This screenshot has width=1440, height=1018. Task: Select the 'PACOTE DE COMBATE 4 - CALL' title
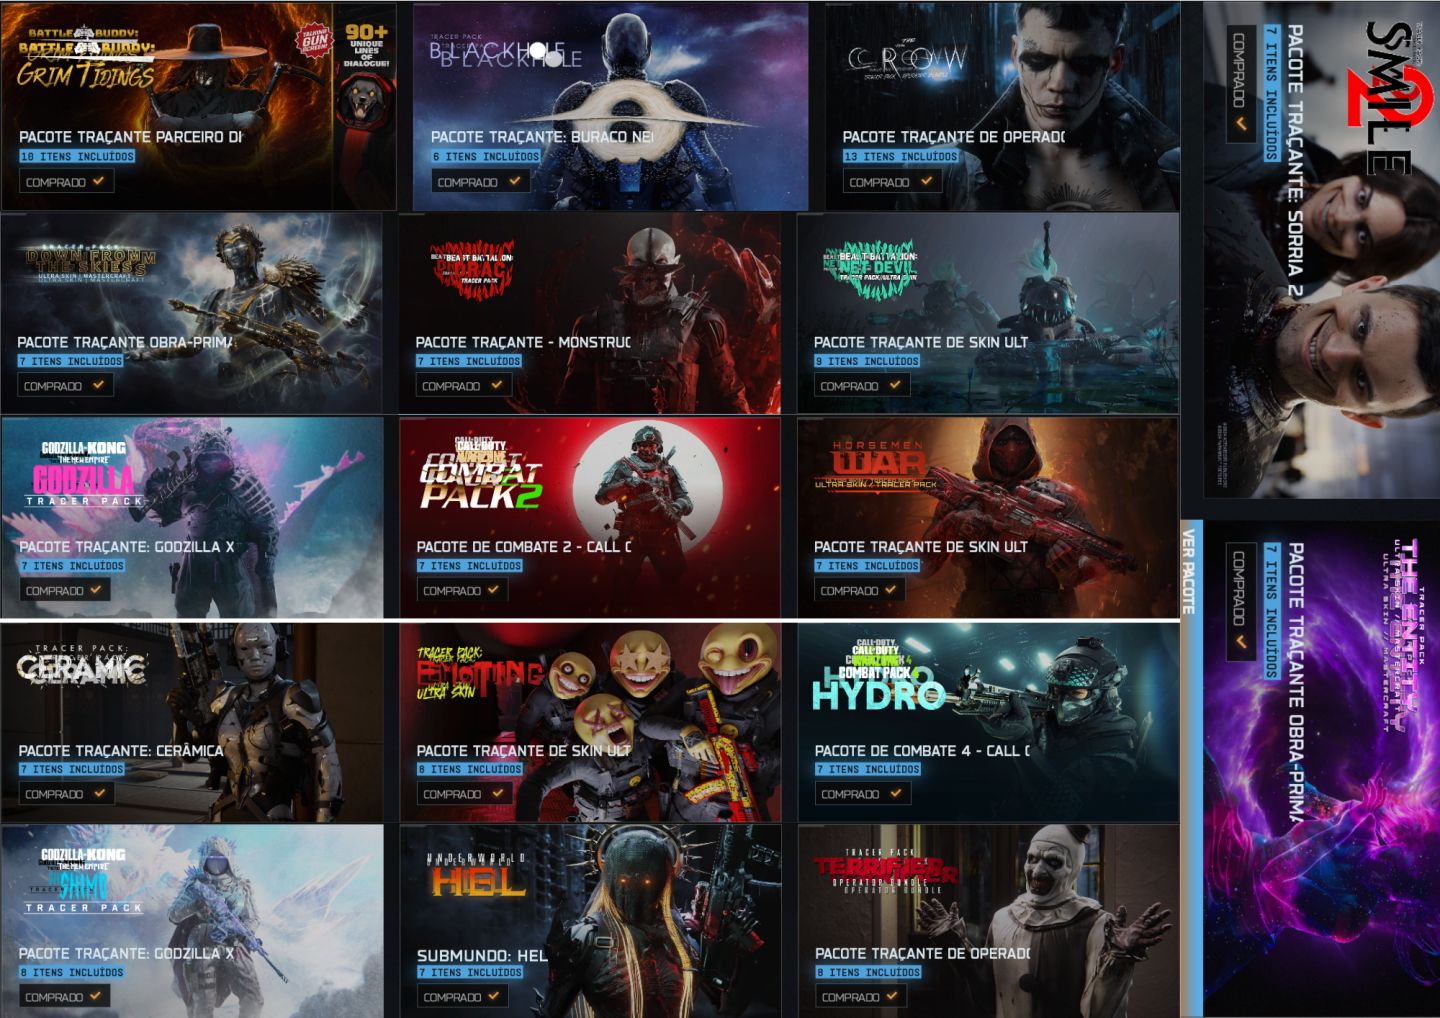(x=922, y=751)
